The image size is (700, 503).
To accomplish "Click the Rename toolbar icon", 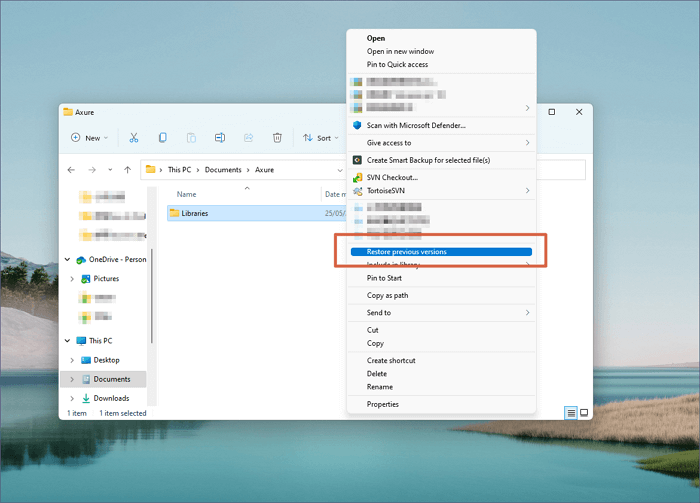I will [220, 138].
